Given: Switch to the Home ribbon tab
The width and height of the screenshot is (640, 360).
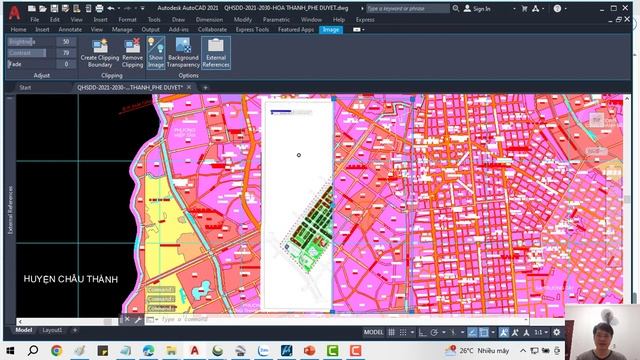Looking at the screenshot, I should [x=18, y=29].
